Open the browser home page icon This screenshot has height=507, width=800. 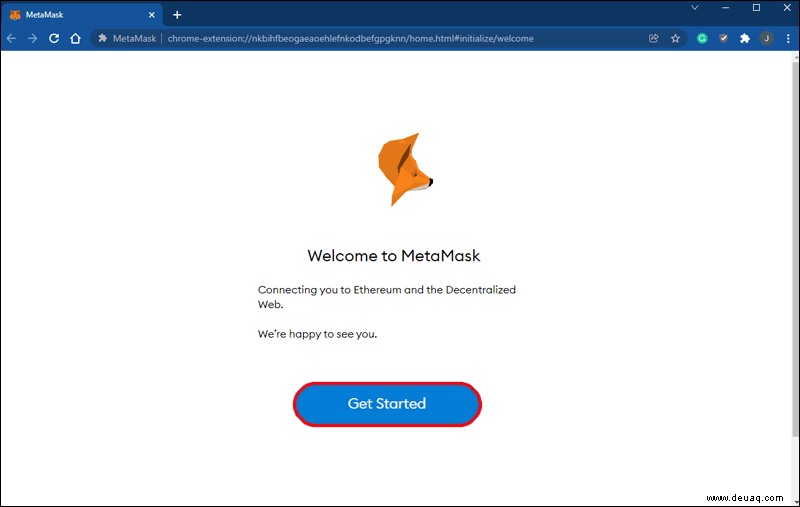76,38
